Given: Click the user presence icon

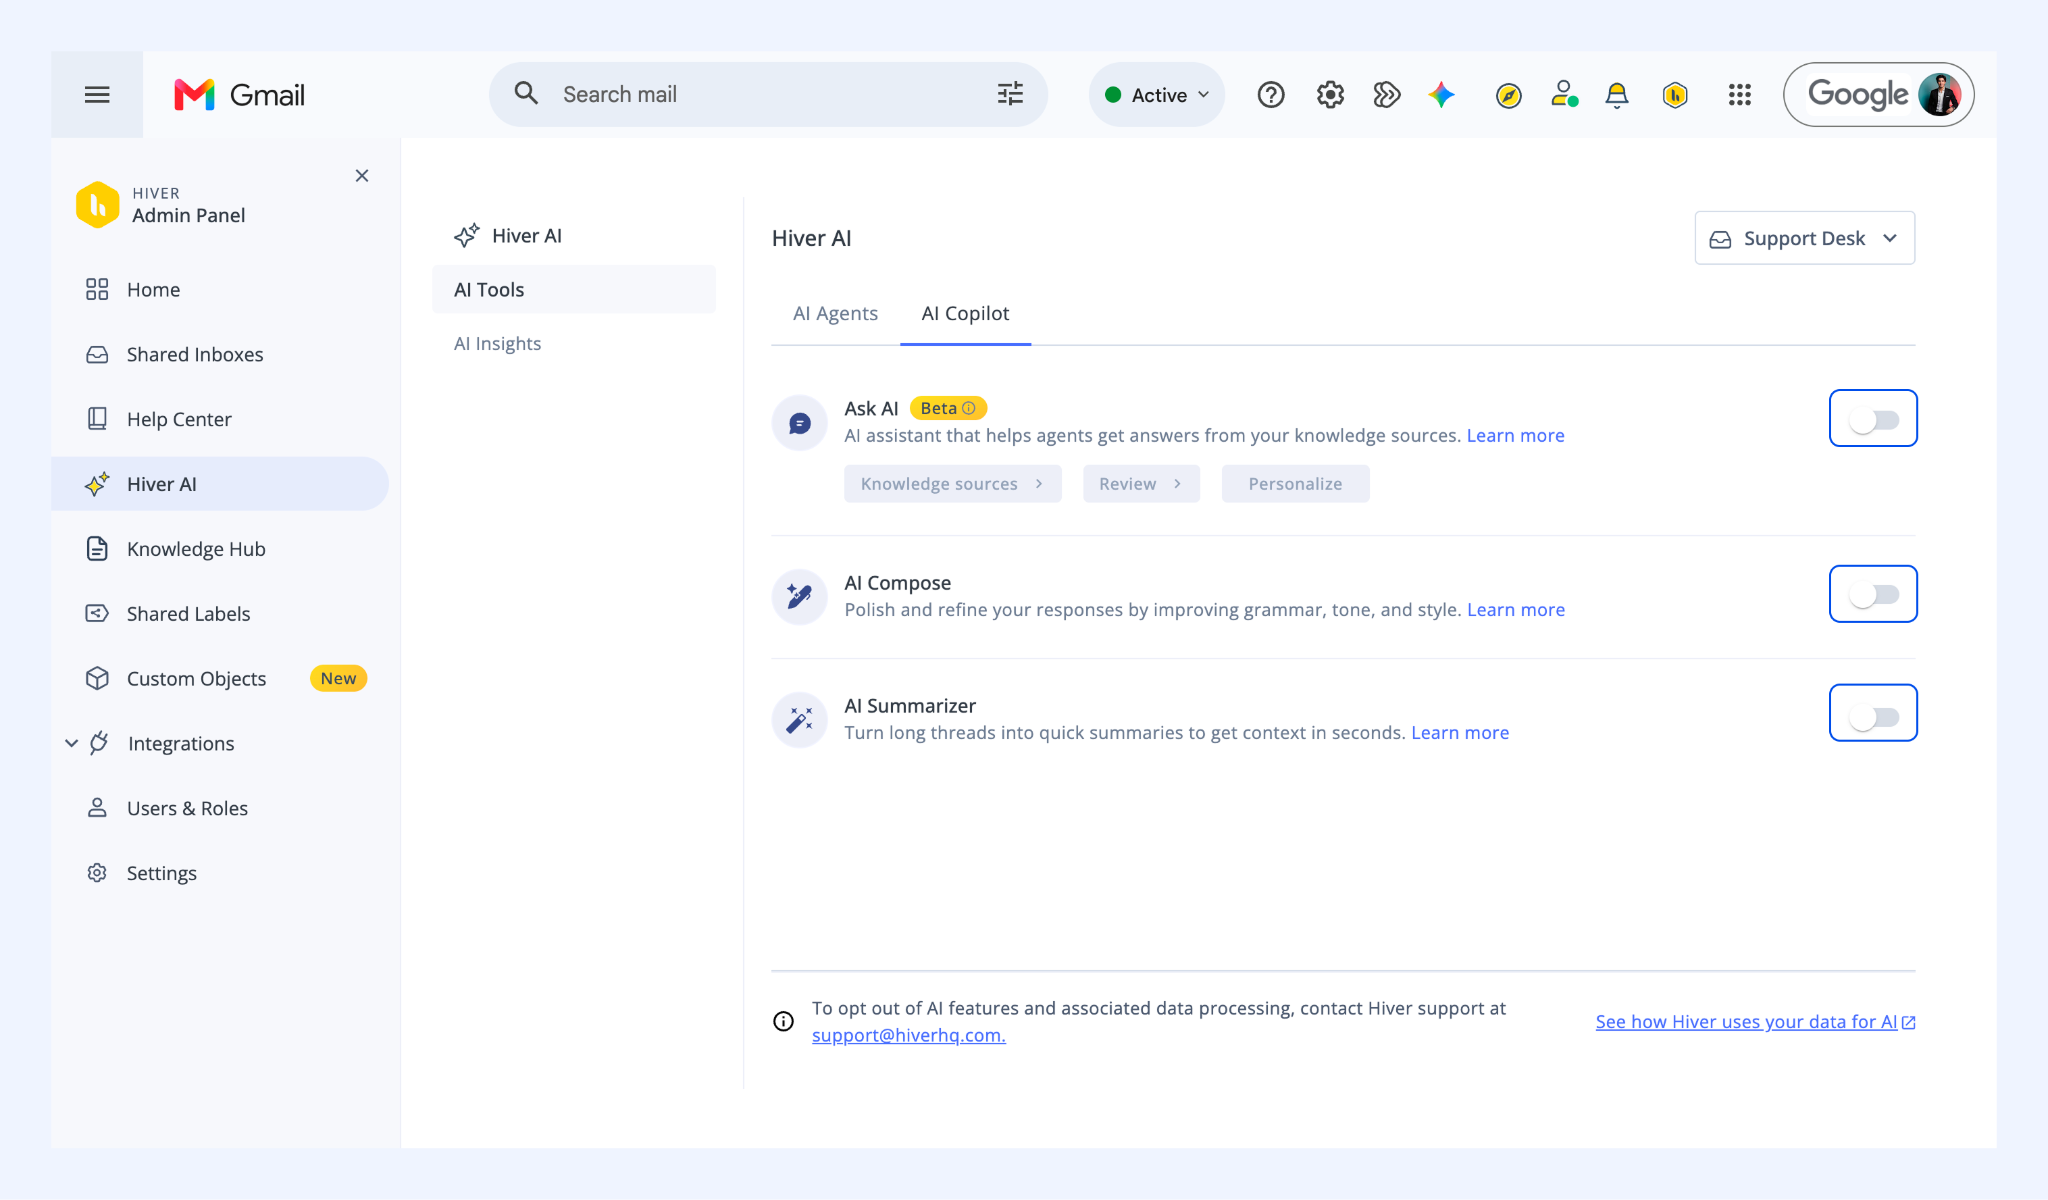Looking at the screenshot, I should click(x=1564, y=95).
